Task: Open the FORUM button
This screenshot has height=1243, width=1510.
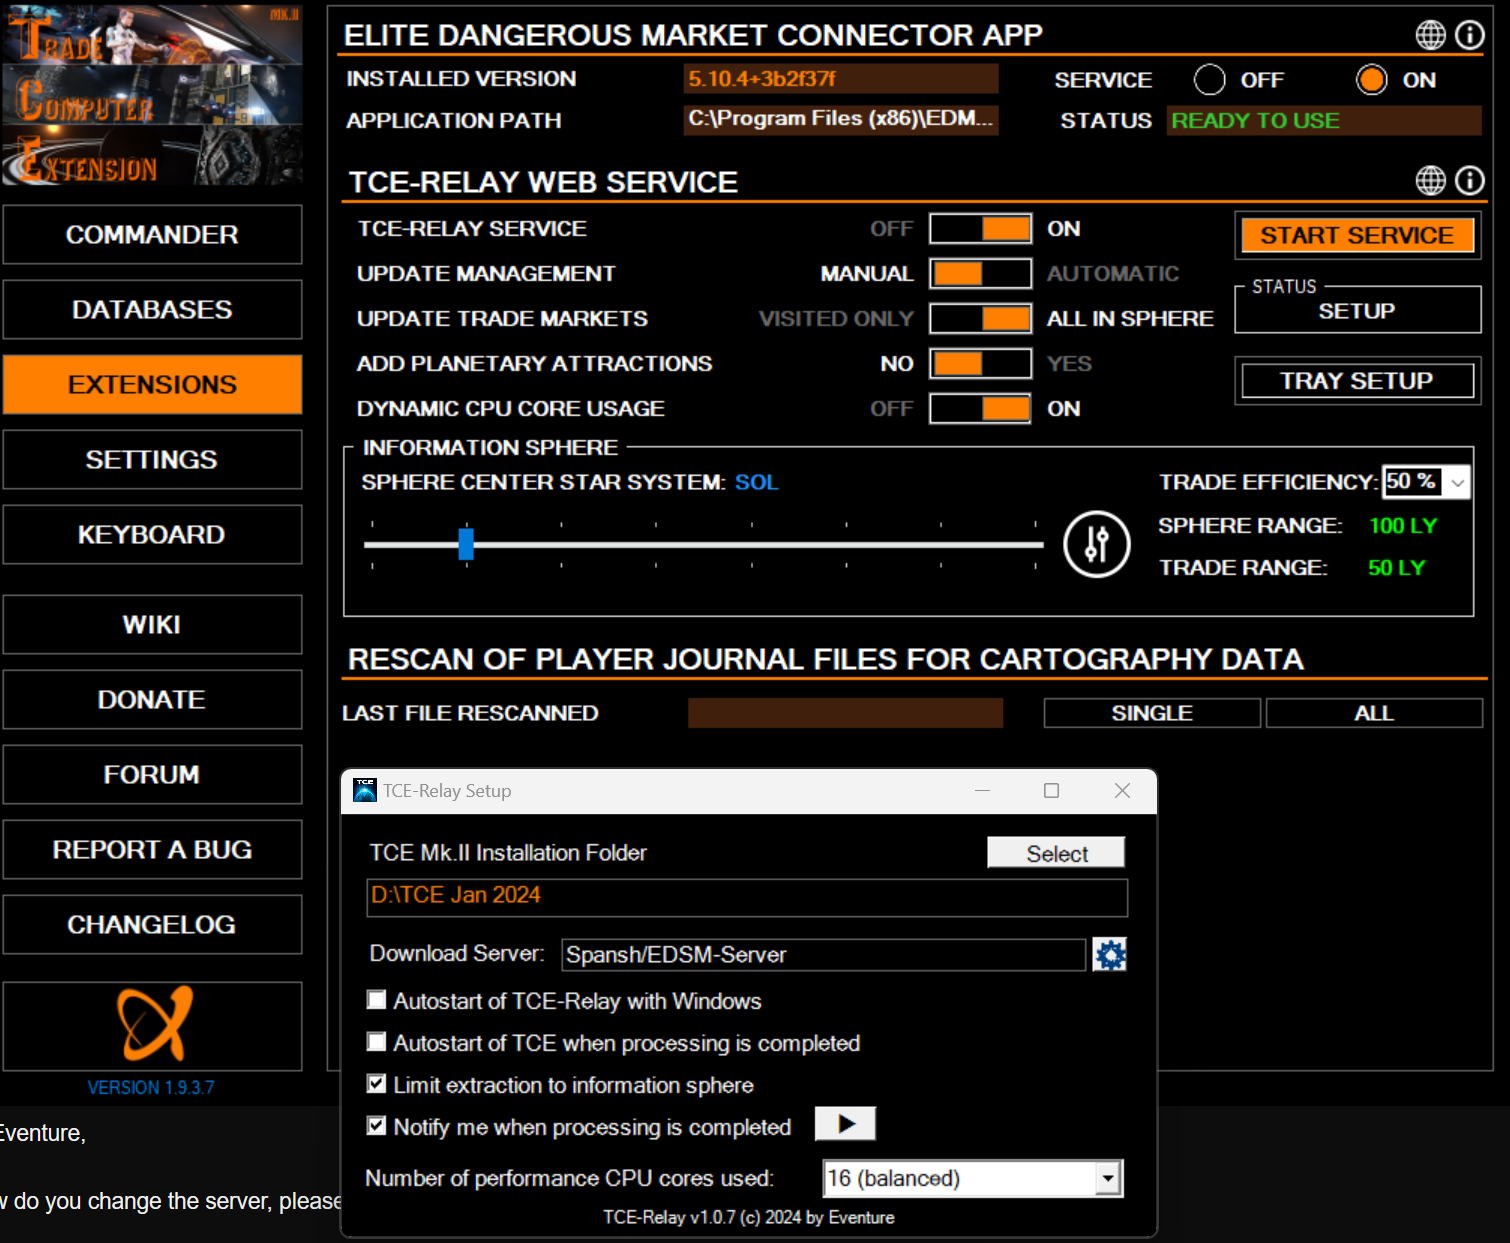Action: tap(152, 774)
